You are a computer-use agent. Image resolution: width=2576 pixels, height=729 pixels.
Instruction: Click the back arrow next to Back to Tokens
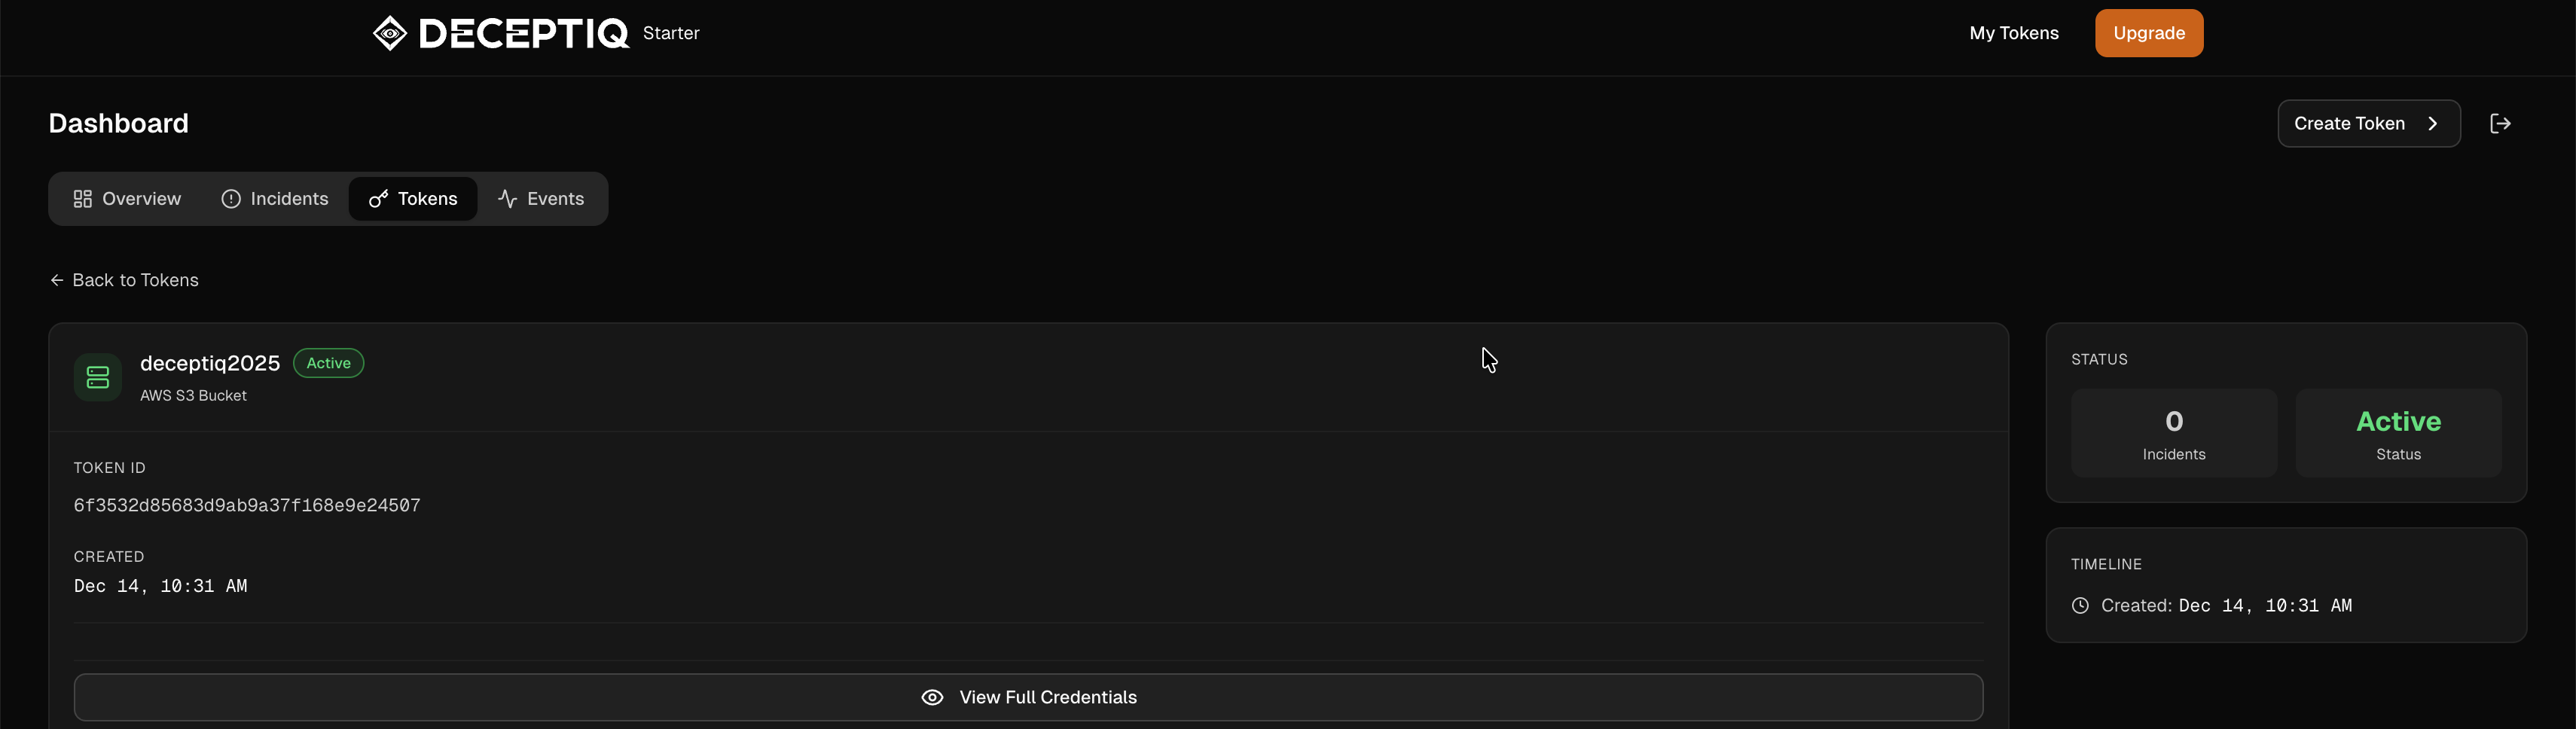pos(57,280)
